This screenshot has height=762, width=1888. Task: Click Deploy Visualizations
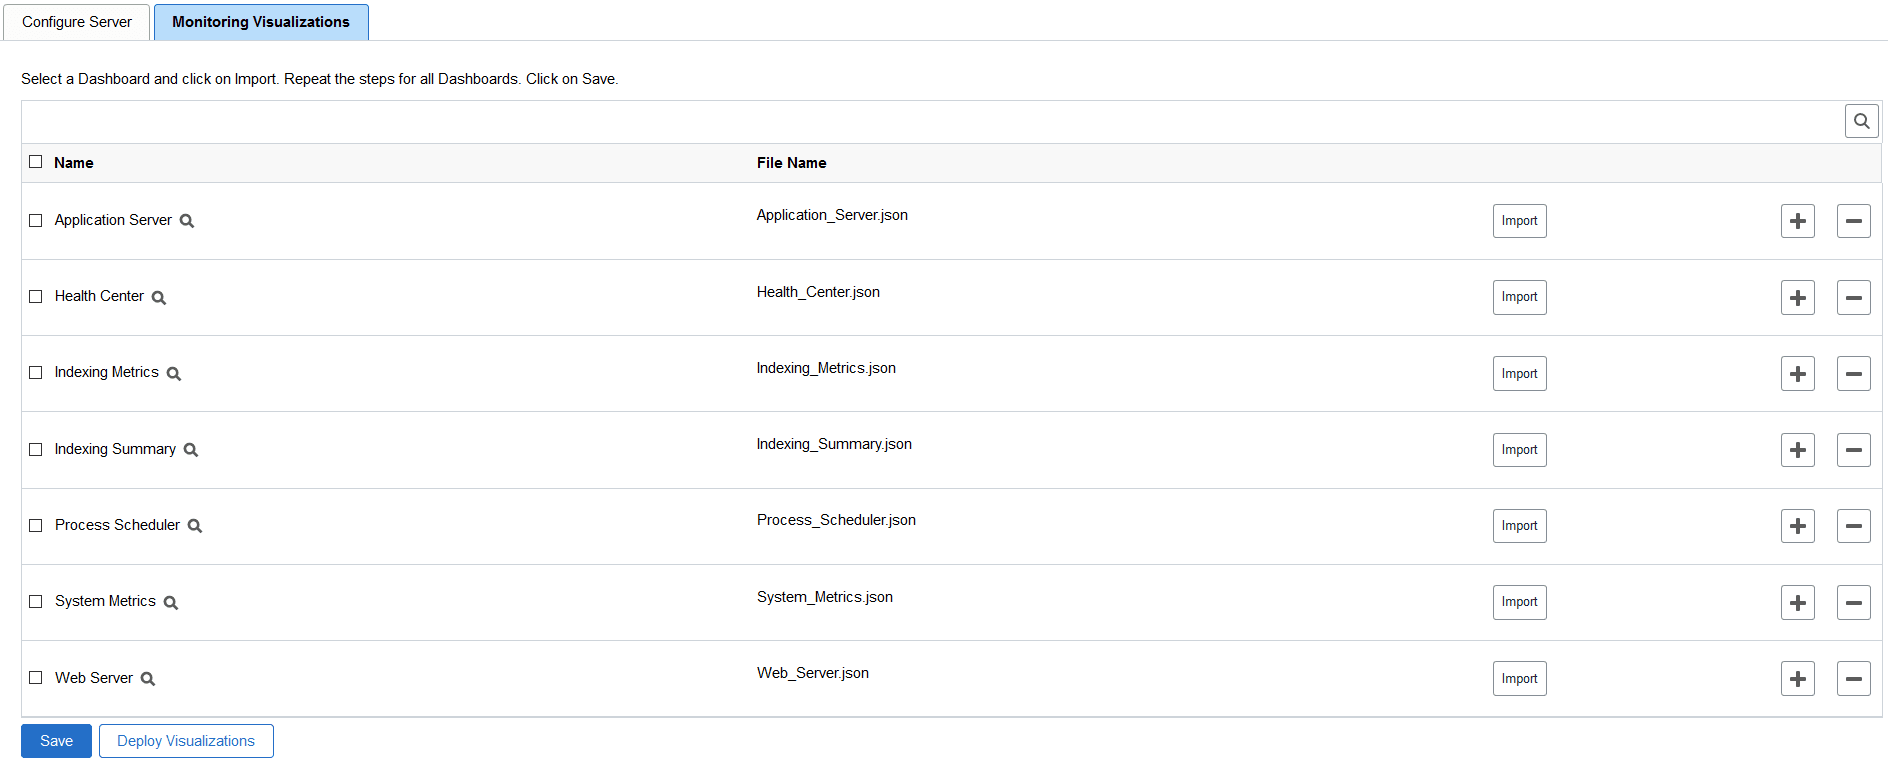185,740
